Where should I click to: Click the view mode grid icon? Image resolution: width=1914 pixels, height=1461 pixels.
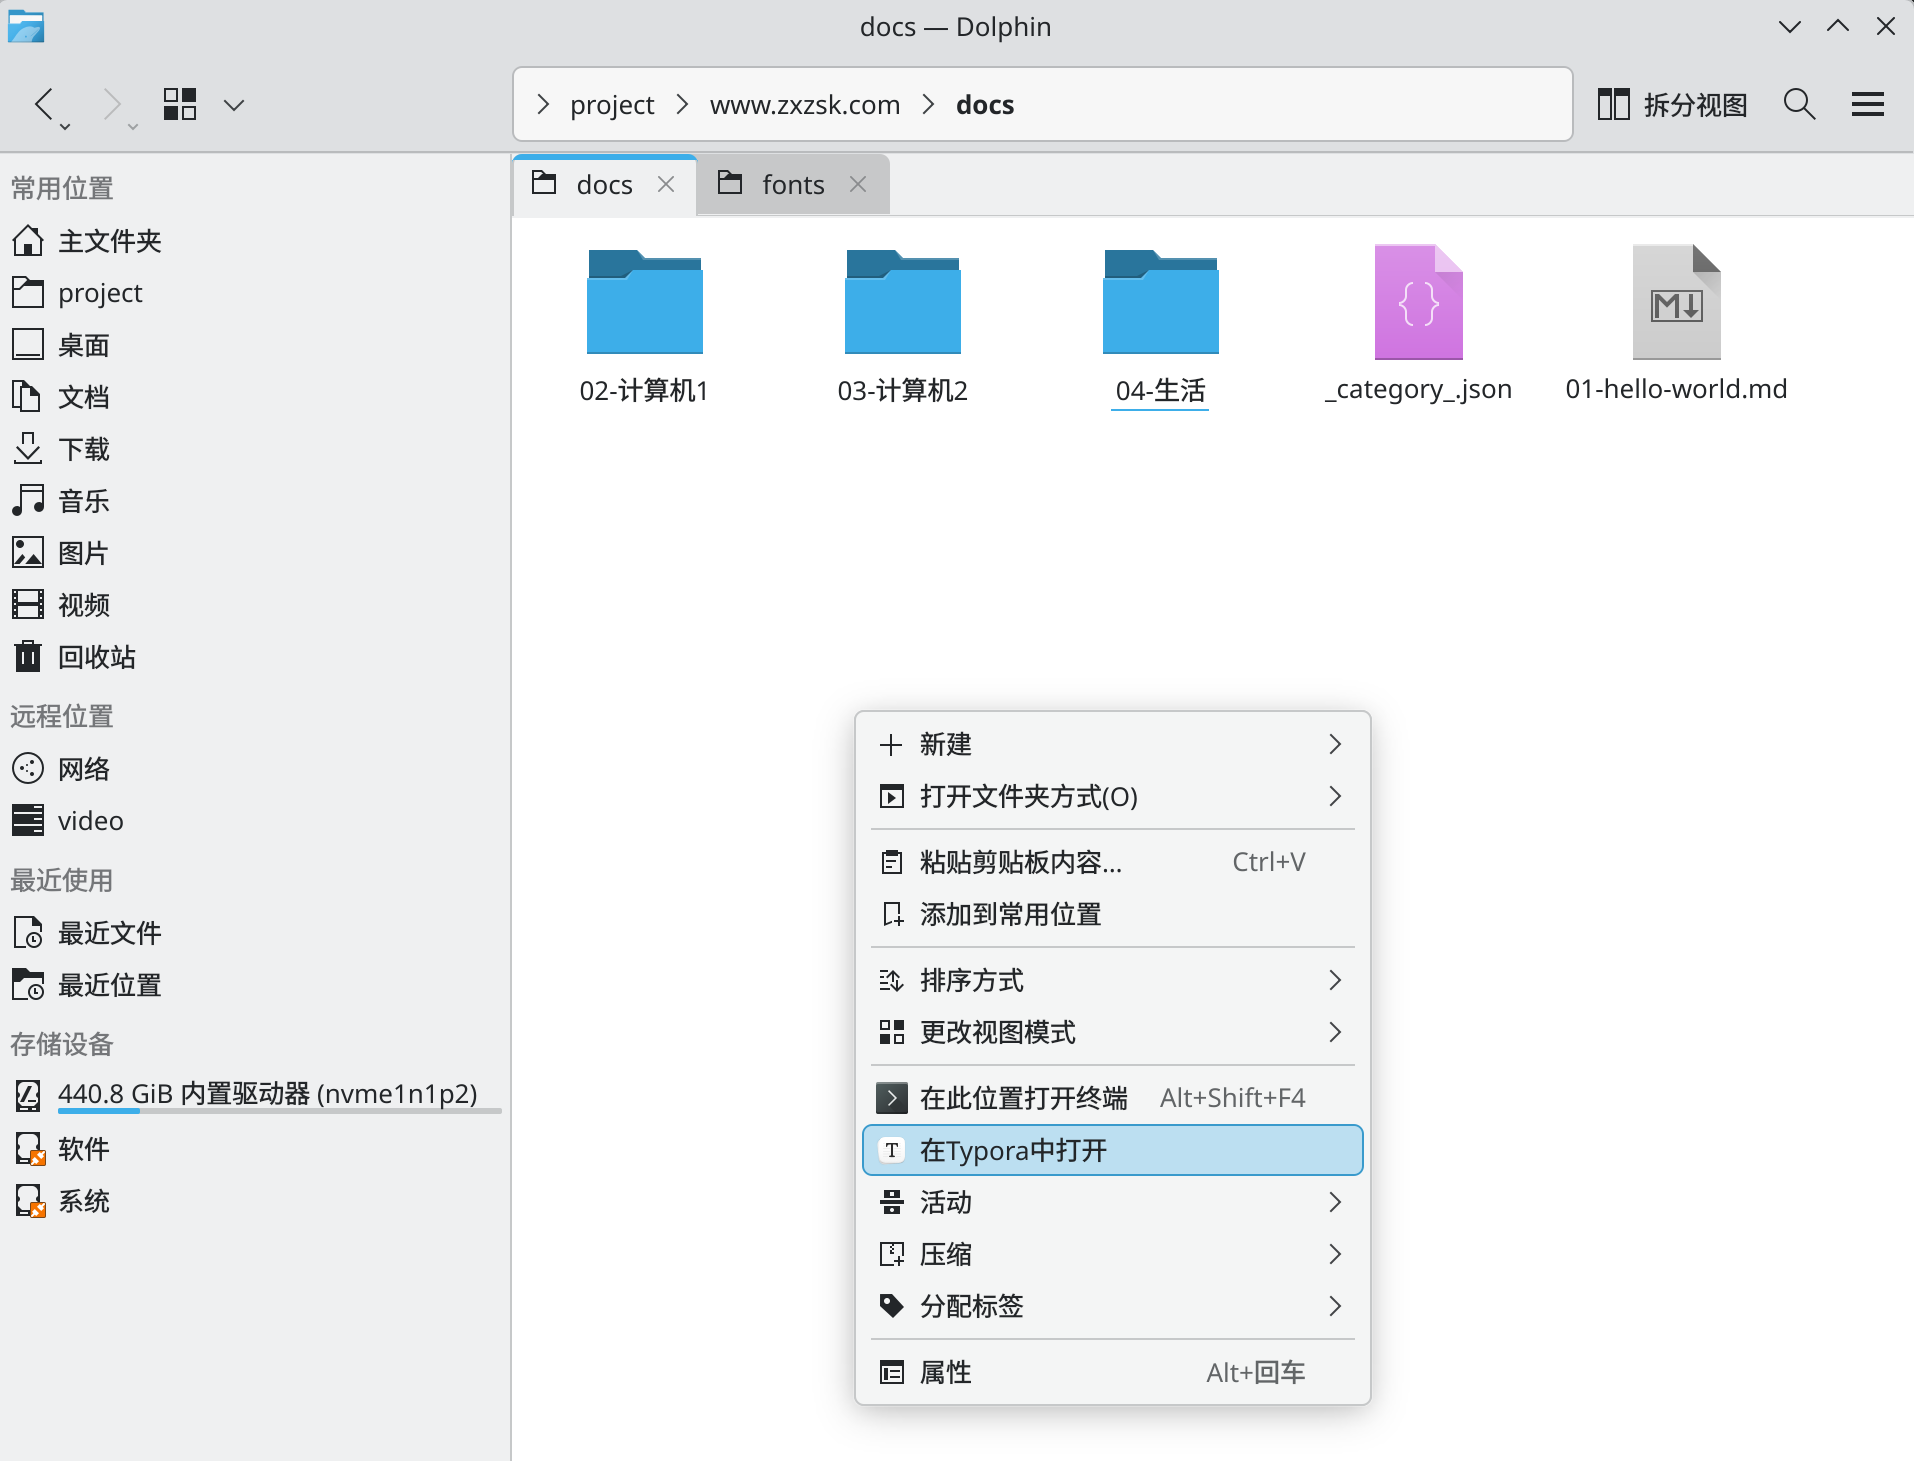(180, 104)
